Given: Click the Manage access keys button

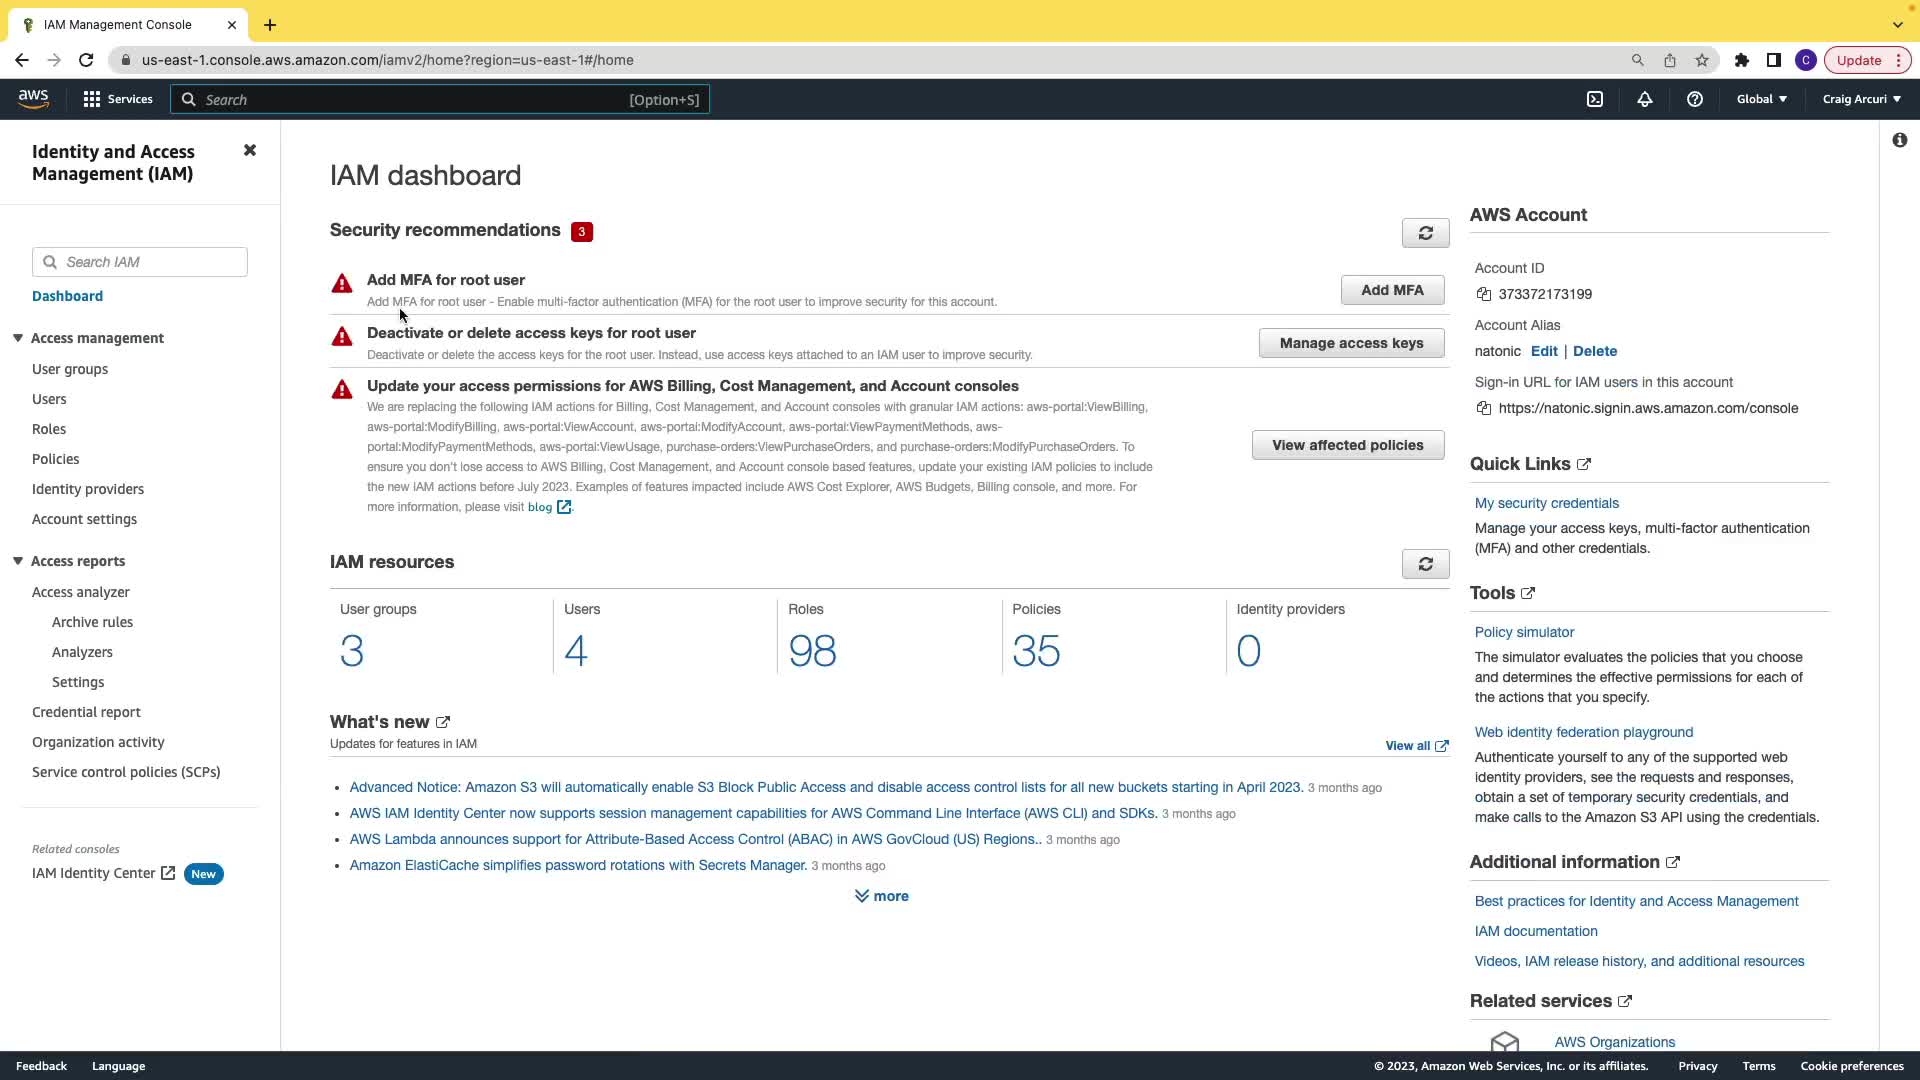Looking at the screenshot, I should 1351,343.
